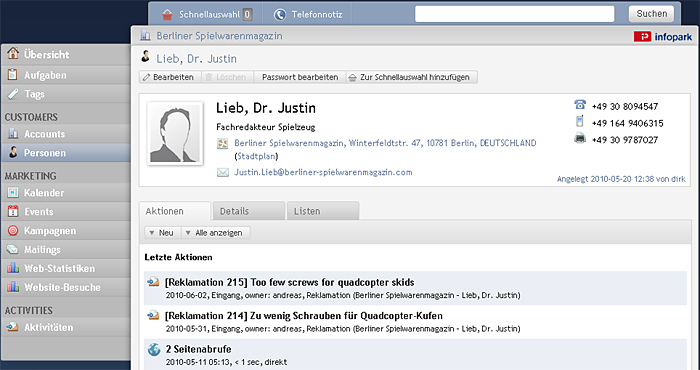This screenshot has width=700, height=370.
Task: Click the globe icon of 2 Seitenabrufe
Action: pyautogui.click(x=154, y=349)
